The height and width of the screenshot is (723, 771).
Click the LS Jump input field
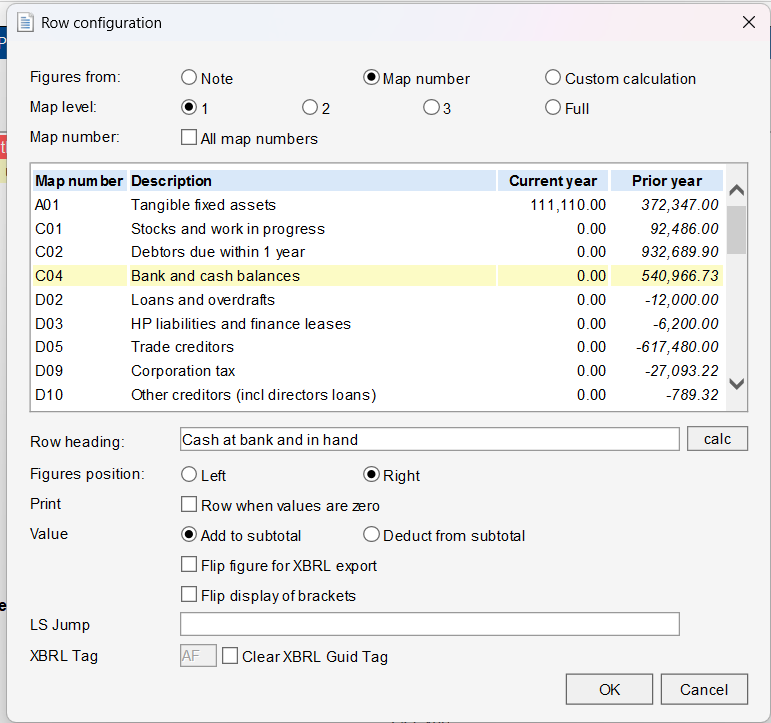point(430,624)
